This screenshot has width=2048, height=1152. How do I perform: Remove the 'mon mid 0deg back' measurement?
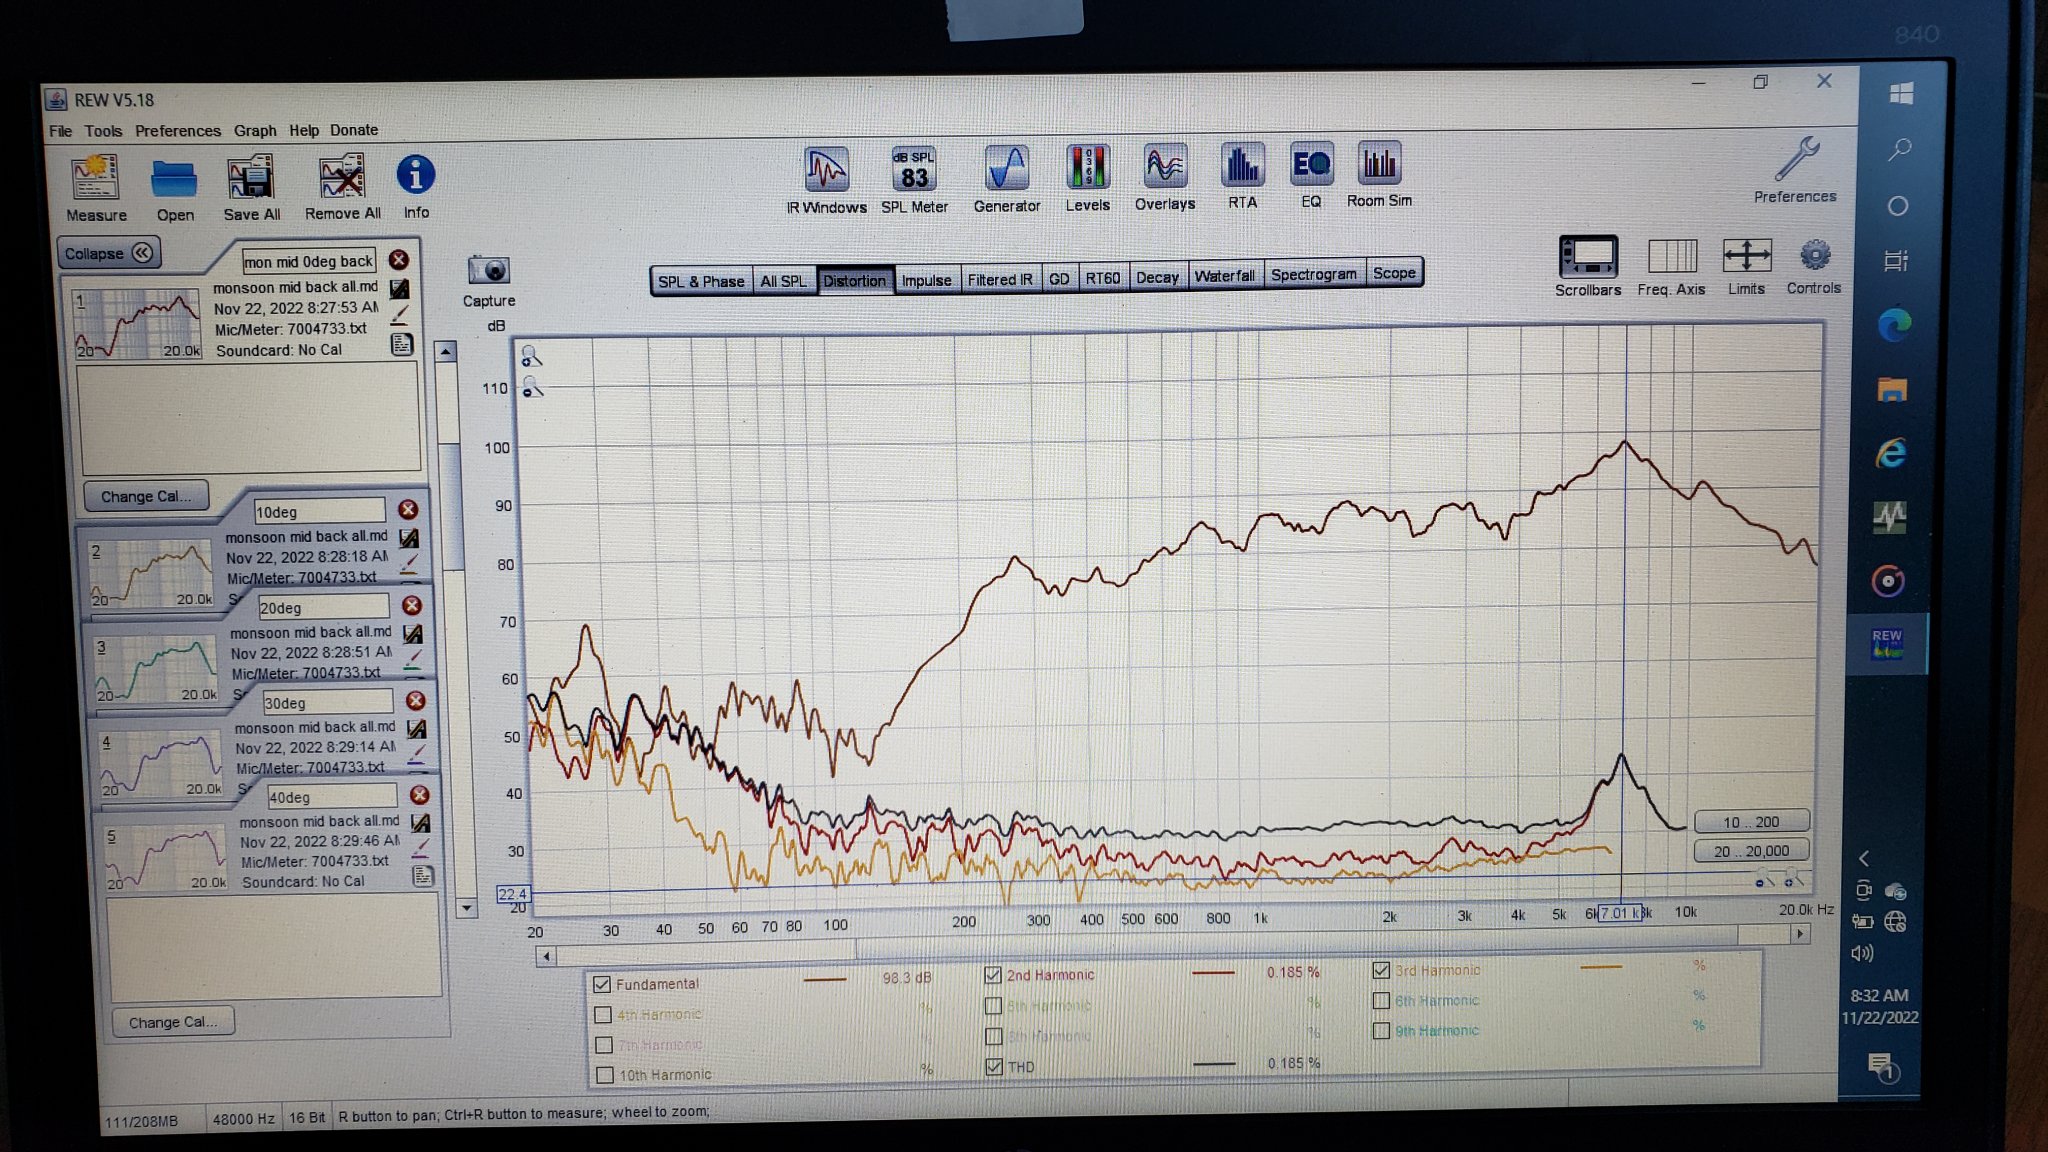(x=398, y=260)
